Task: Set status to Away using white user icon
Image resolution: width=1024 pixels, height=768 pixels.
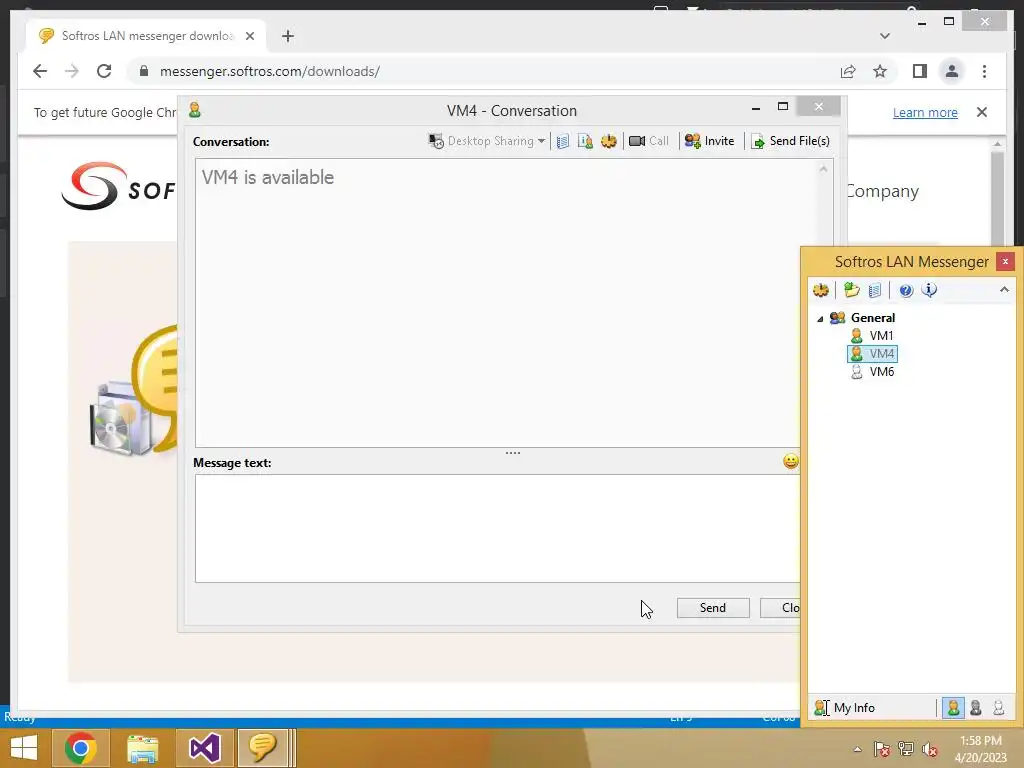Action: (x=998, y=708)
